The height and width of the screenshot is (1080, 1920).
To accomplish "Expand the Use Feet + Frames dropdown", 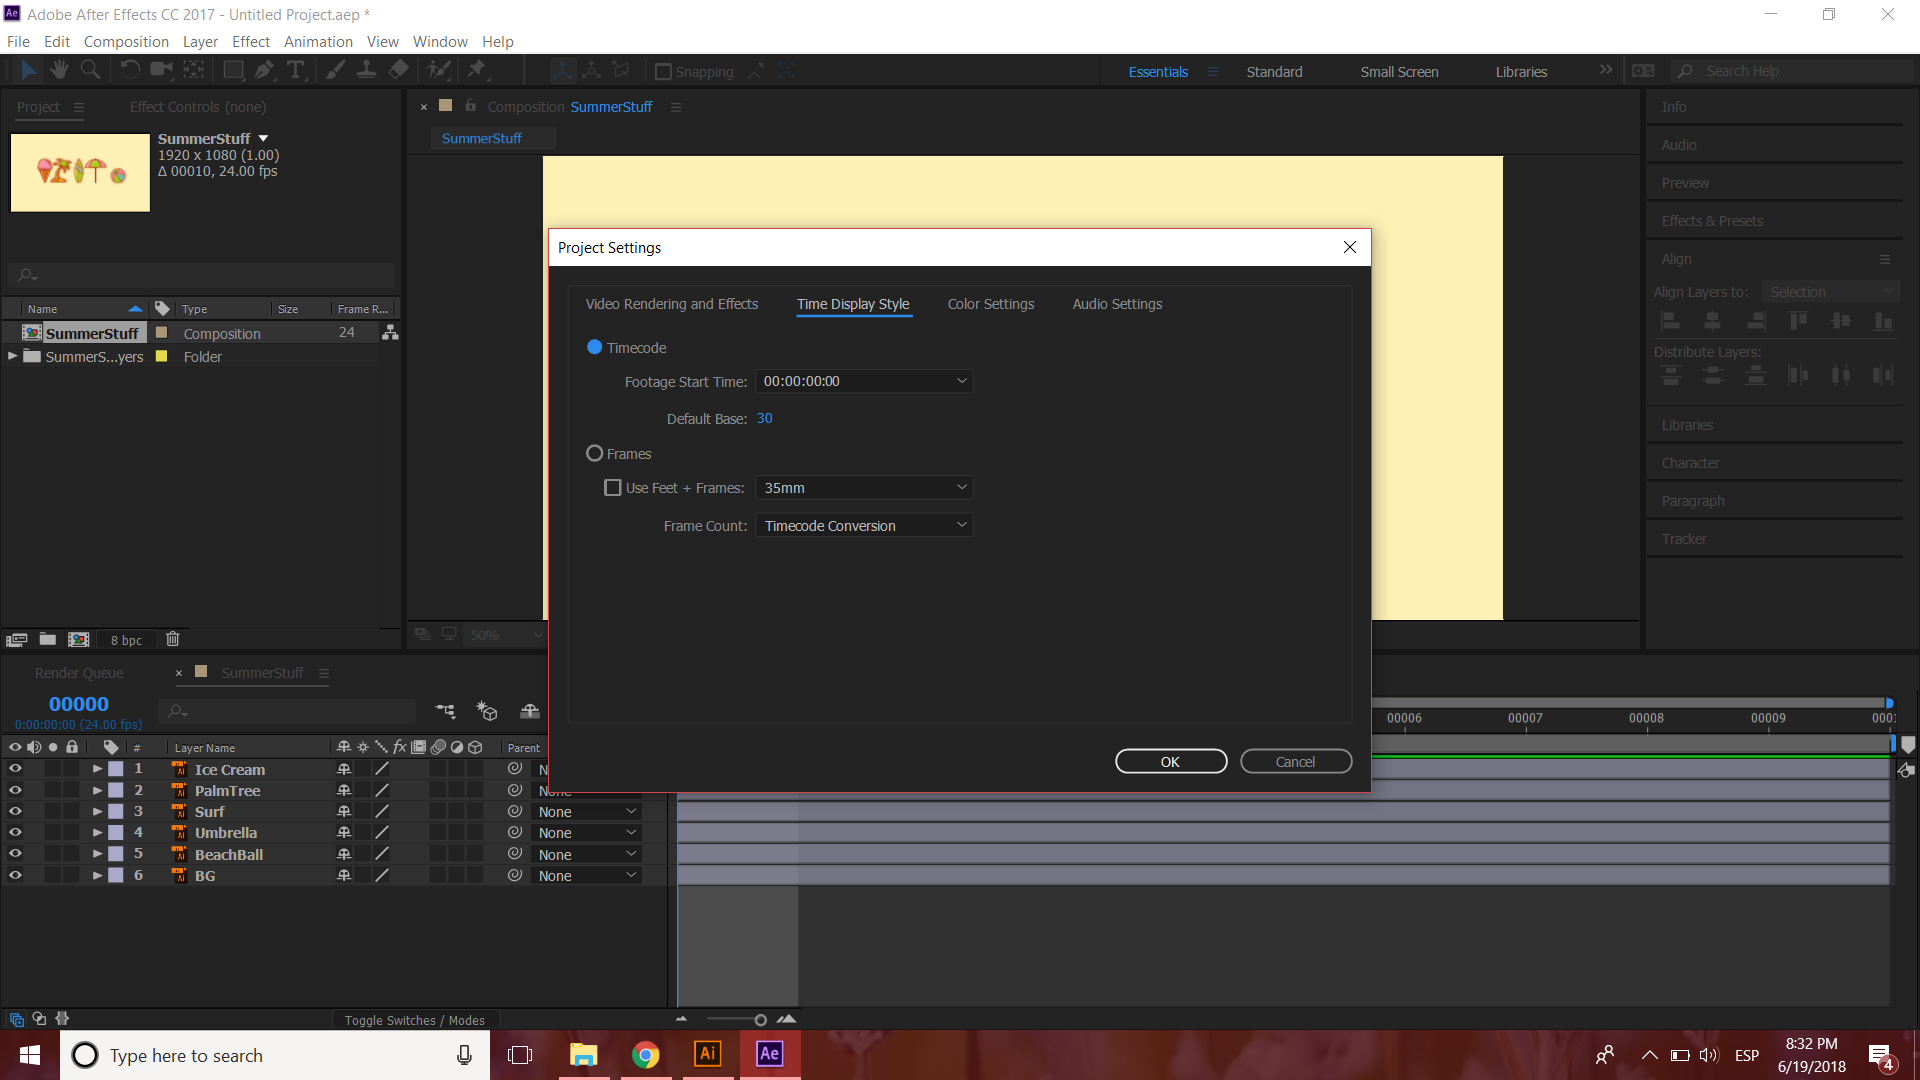I will (864, 488).
